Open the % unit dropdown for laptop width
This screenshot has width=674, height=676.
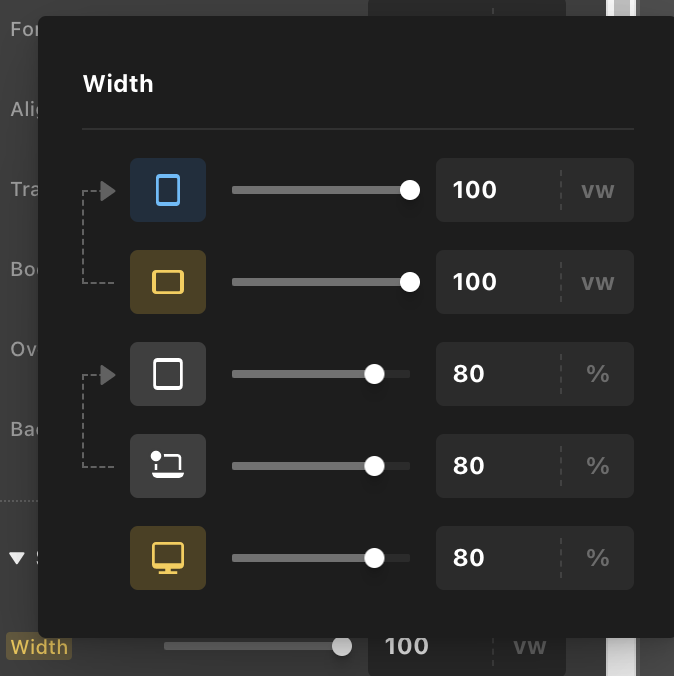598,466
